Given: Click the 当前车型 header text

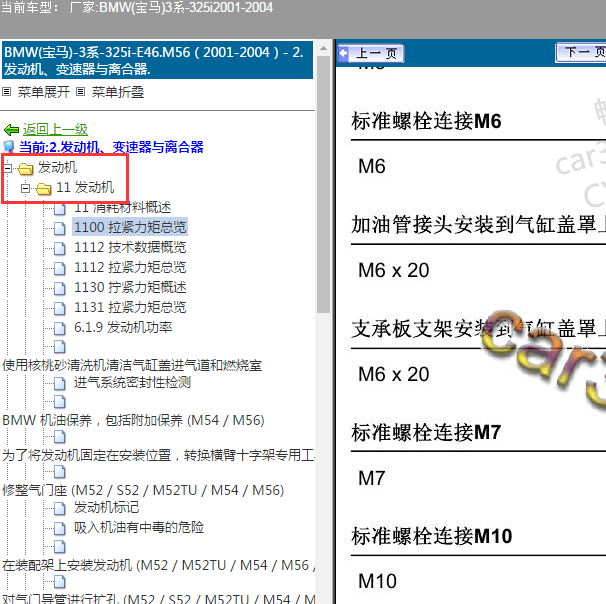Looking at the screenshot, I should click(137, 7).
